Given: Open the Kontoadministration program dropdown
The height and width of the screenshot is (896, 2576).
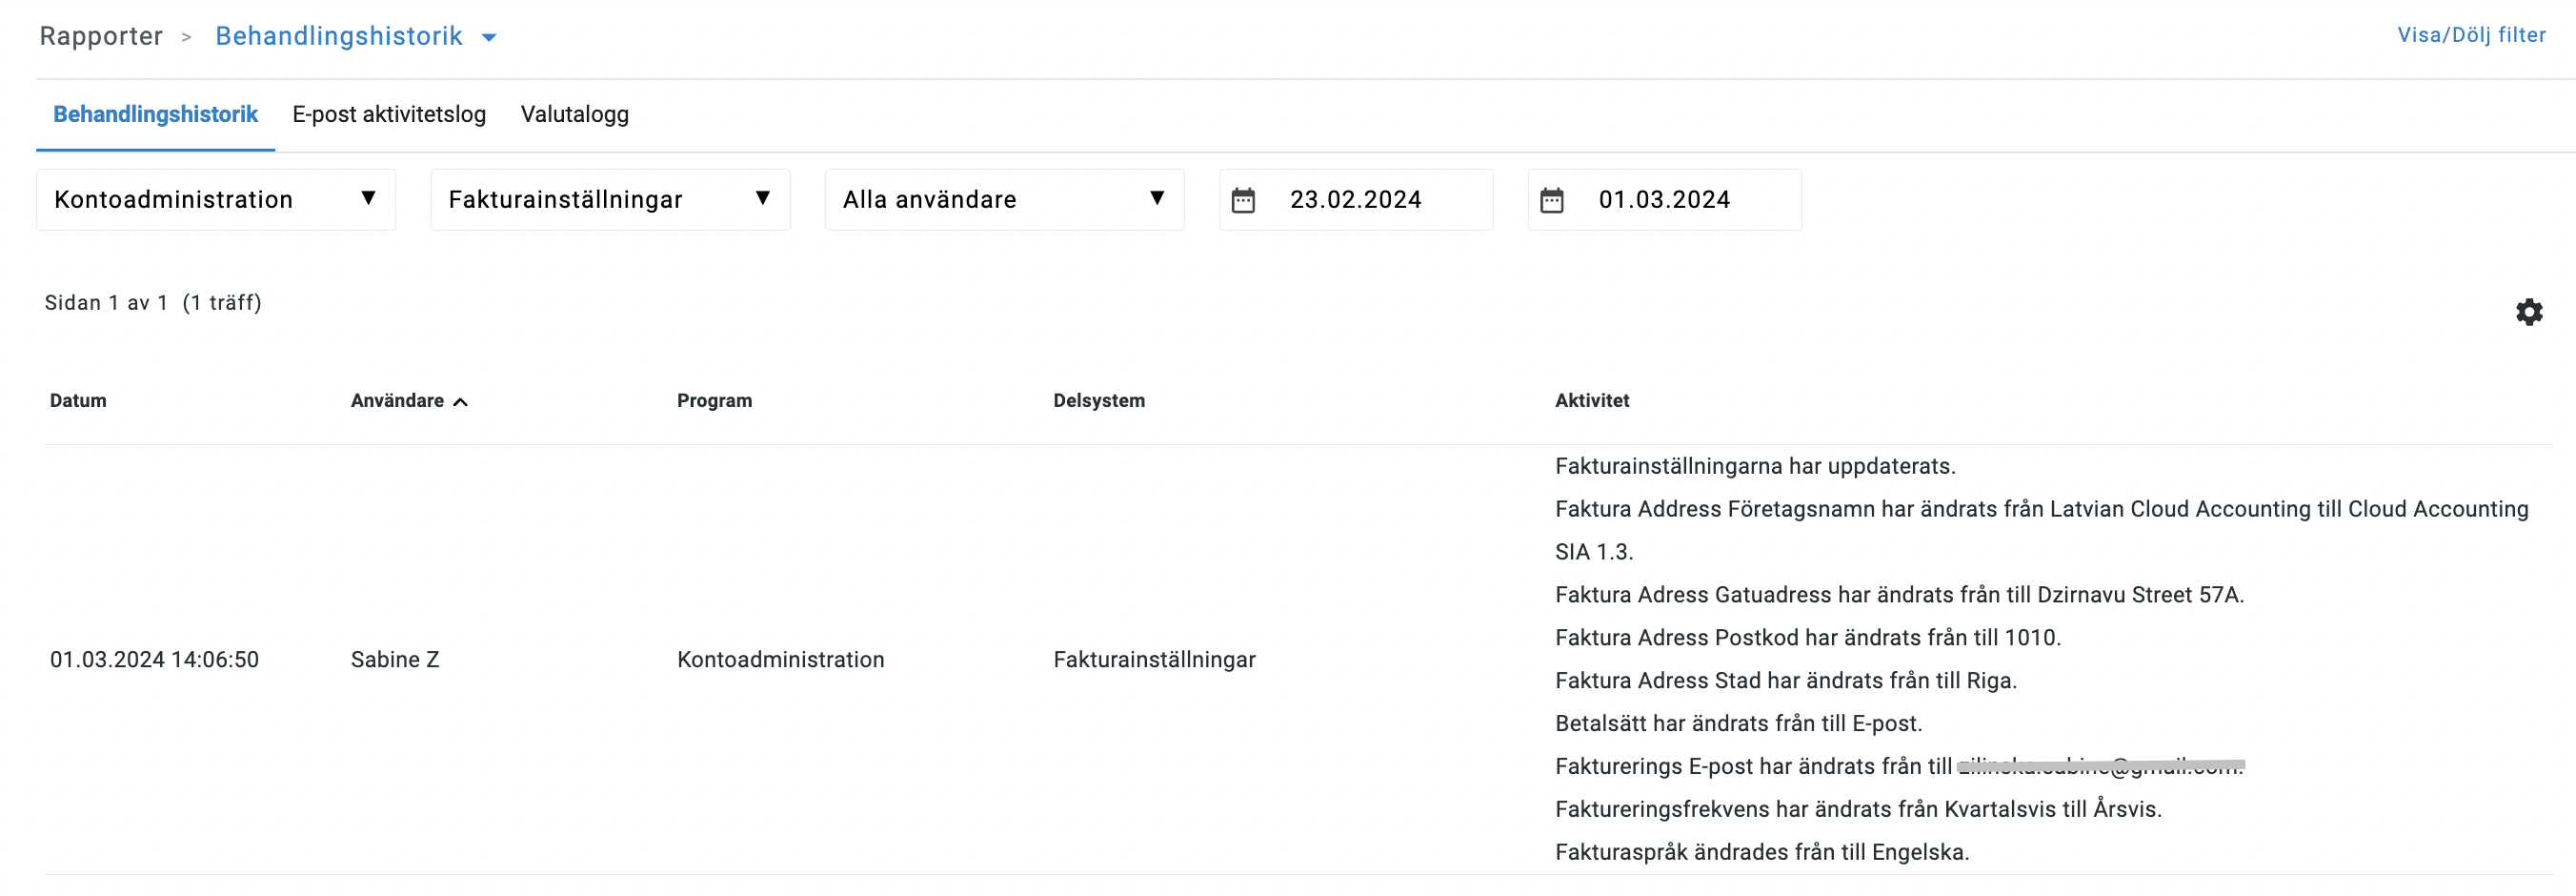Looking at the screenshot, I should pos(216,200).
